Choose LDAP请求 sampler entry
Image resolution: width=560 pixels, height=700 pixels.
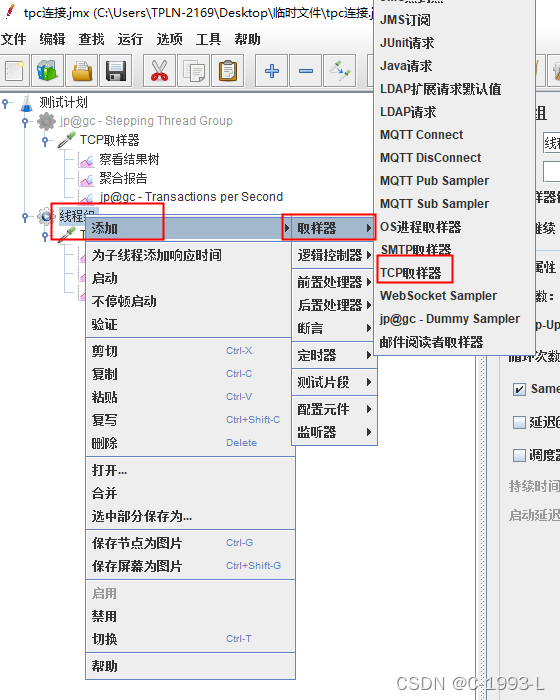pyautogui.click(x=454, y=112)
